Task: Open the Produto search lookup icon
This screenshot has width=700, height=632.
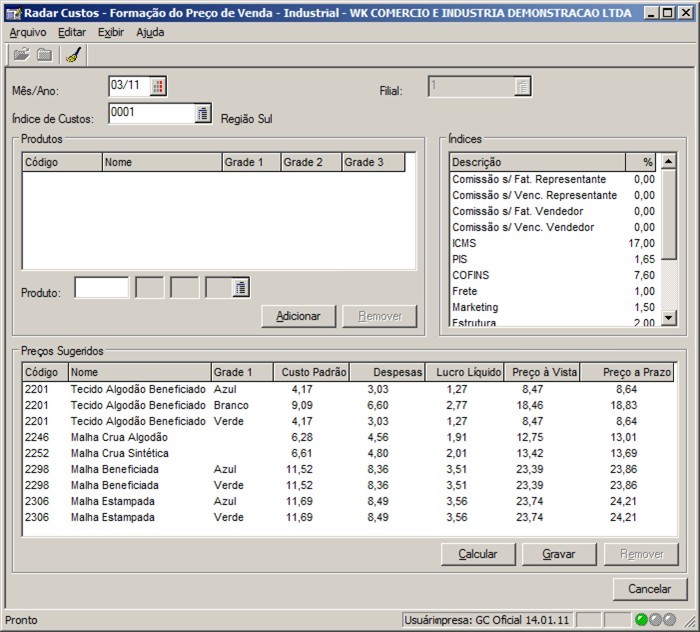Action: click(x=241, y=289)
